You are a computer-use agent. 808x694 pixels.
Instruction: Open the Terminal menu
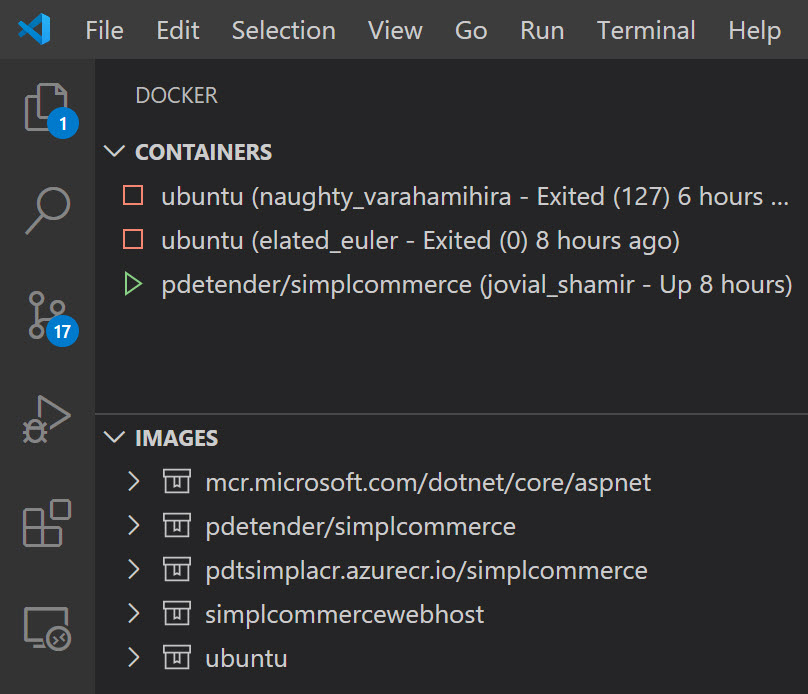point(645,30)
